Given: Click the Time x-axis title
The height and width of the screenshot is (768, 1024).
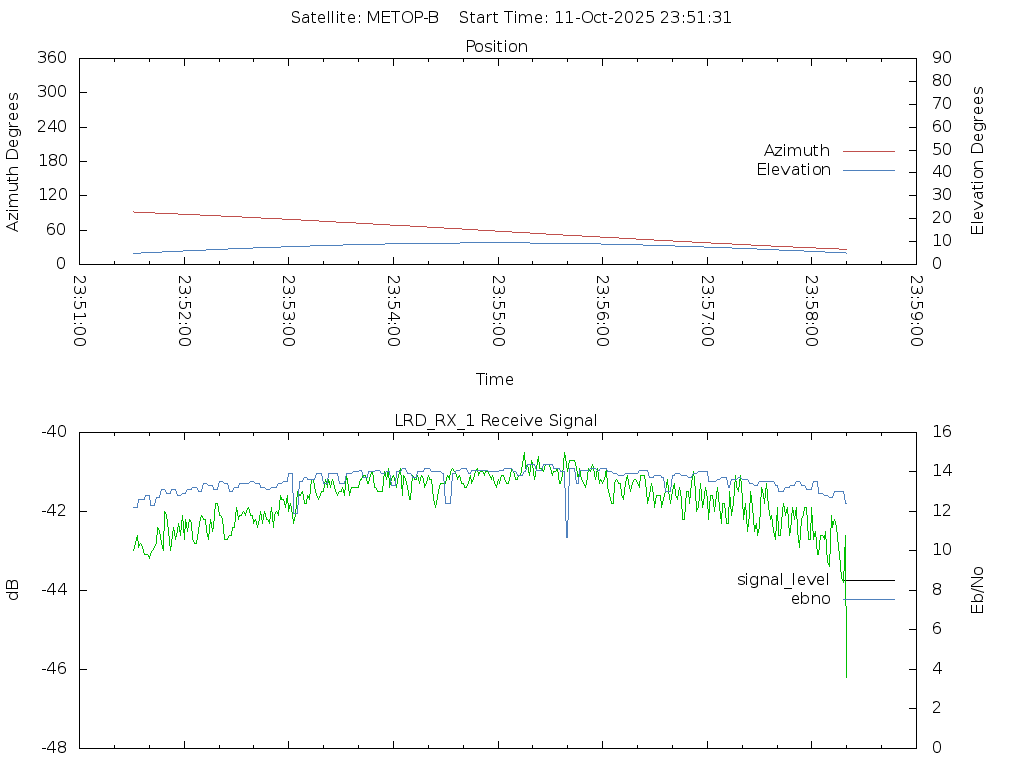Looking at the screenshot, I should tap(495, 379).
